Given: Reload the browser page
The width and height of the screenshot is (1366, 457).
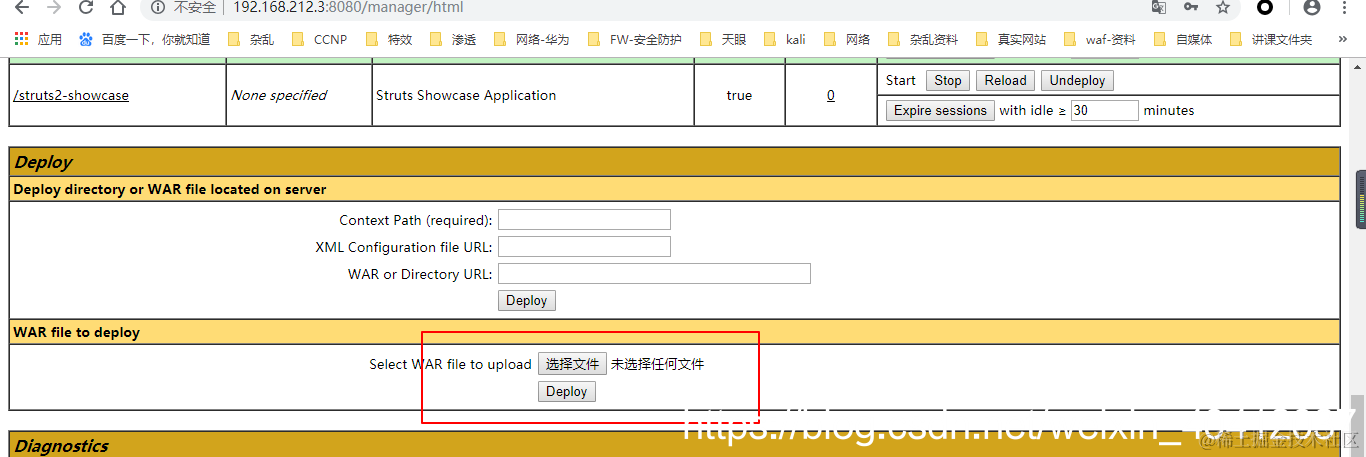Looking at the screenshot, I should click(x=86, y=8).
